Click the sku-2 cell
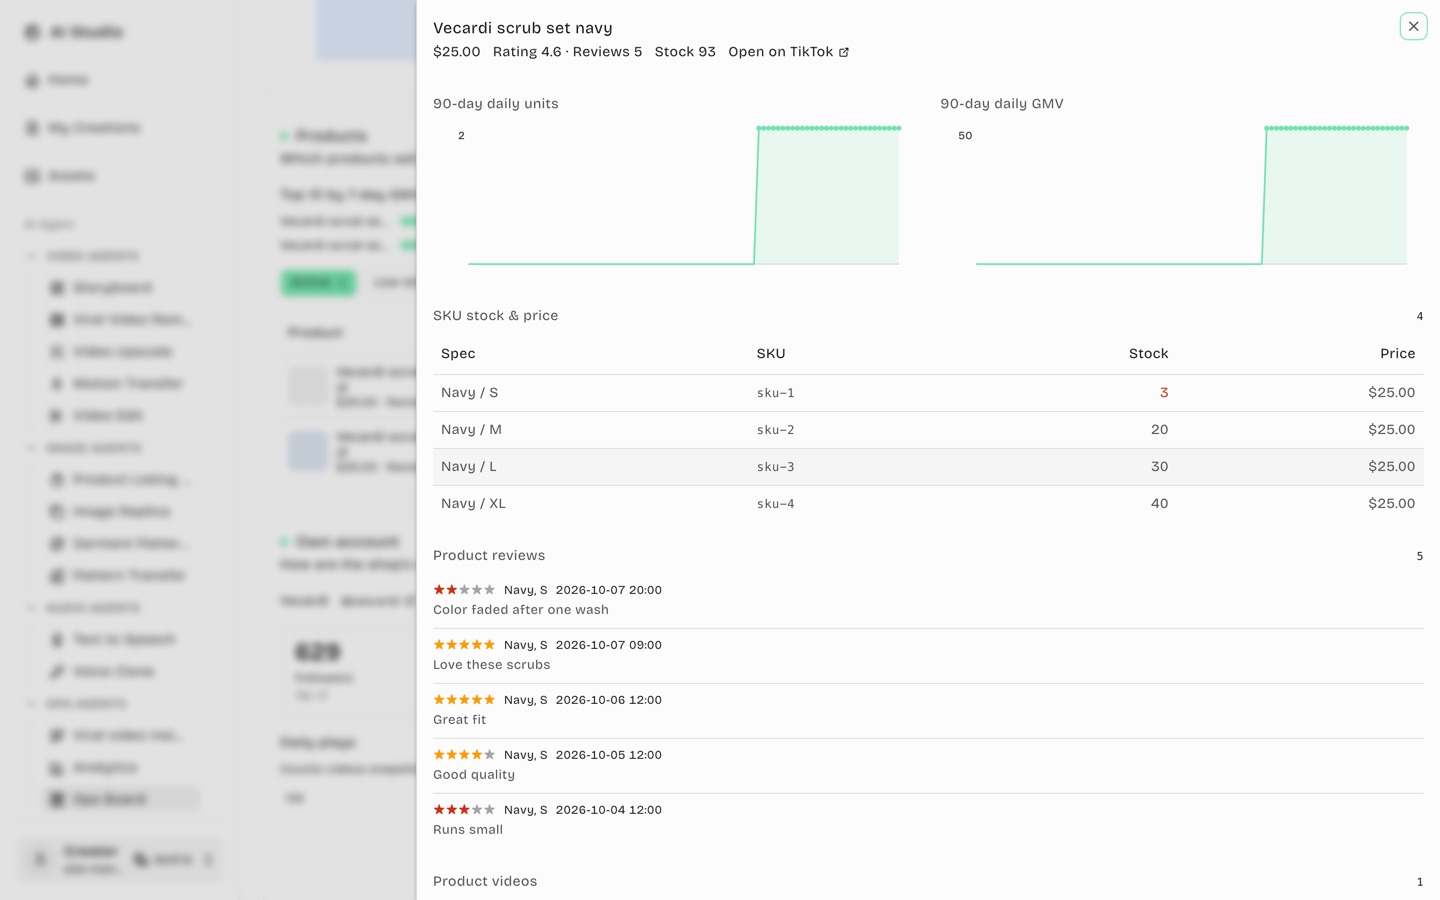 [776, 430]
